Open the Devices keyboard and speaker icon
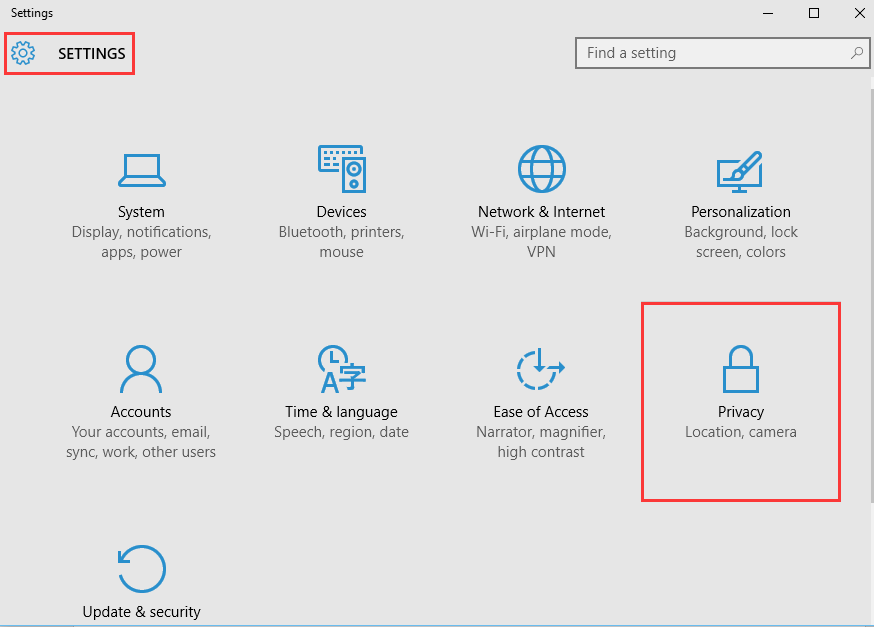Image resolution: width=874 pixels, height=627 pixels. (342, 169)
